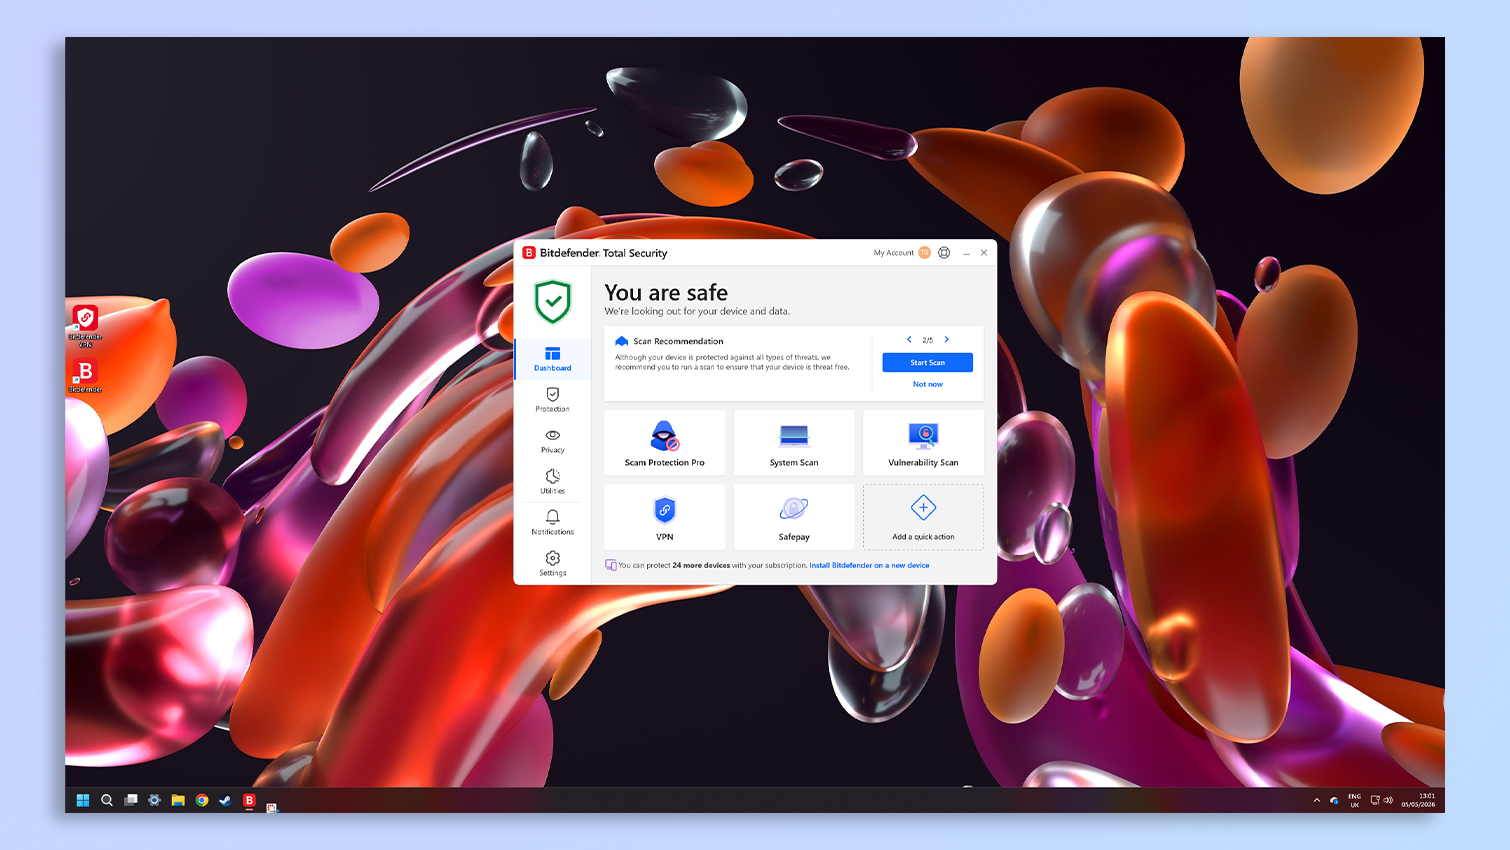Click Bitdefender icon on taskbar
The height and width of the screenshot is (850, 1510).
click(x=249, y=800)
